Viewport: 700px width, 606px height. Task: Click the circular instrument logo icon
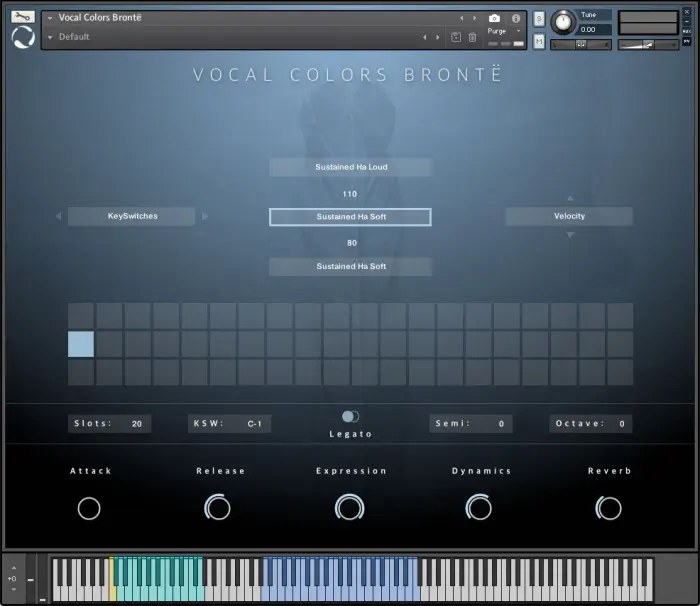pyautogui.click(x=23, y=38)
